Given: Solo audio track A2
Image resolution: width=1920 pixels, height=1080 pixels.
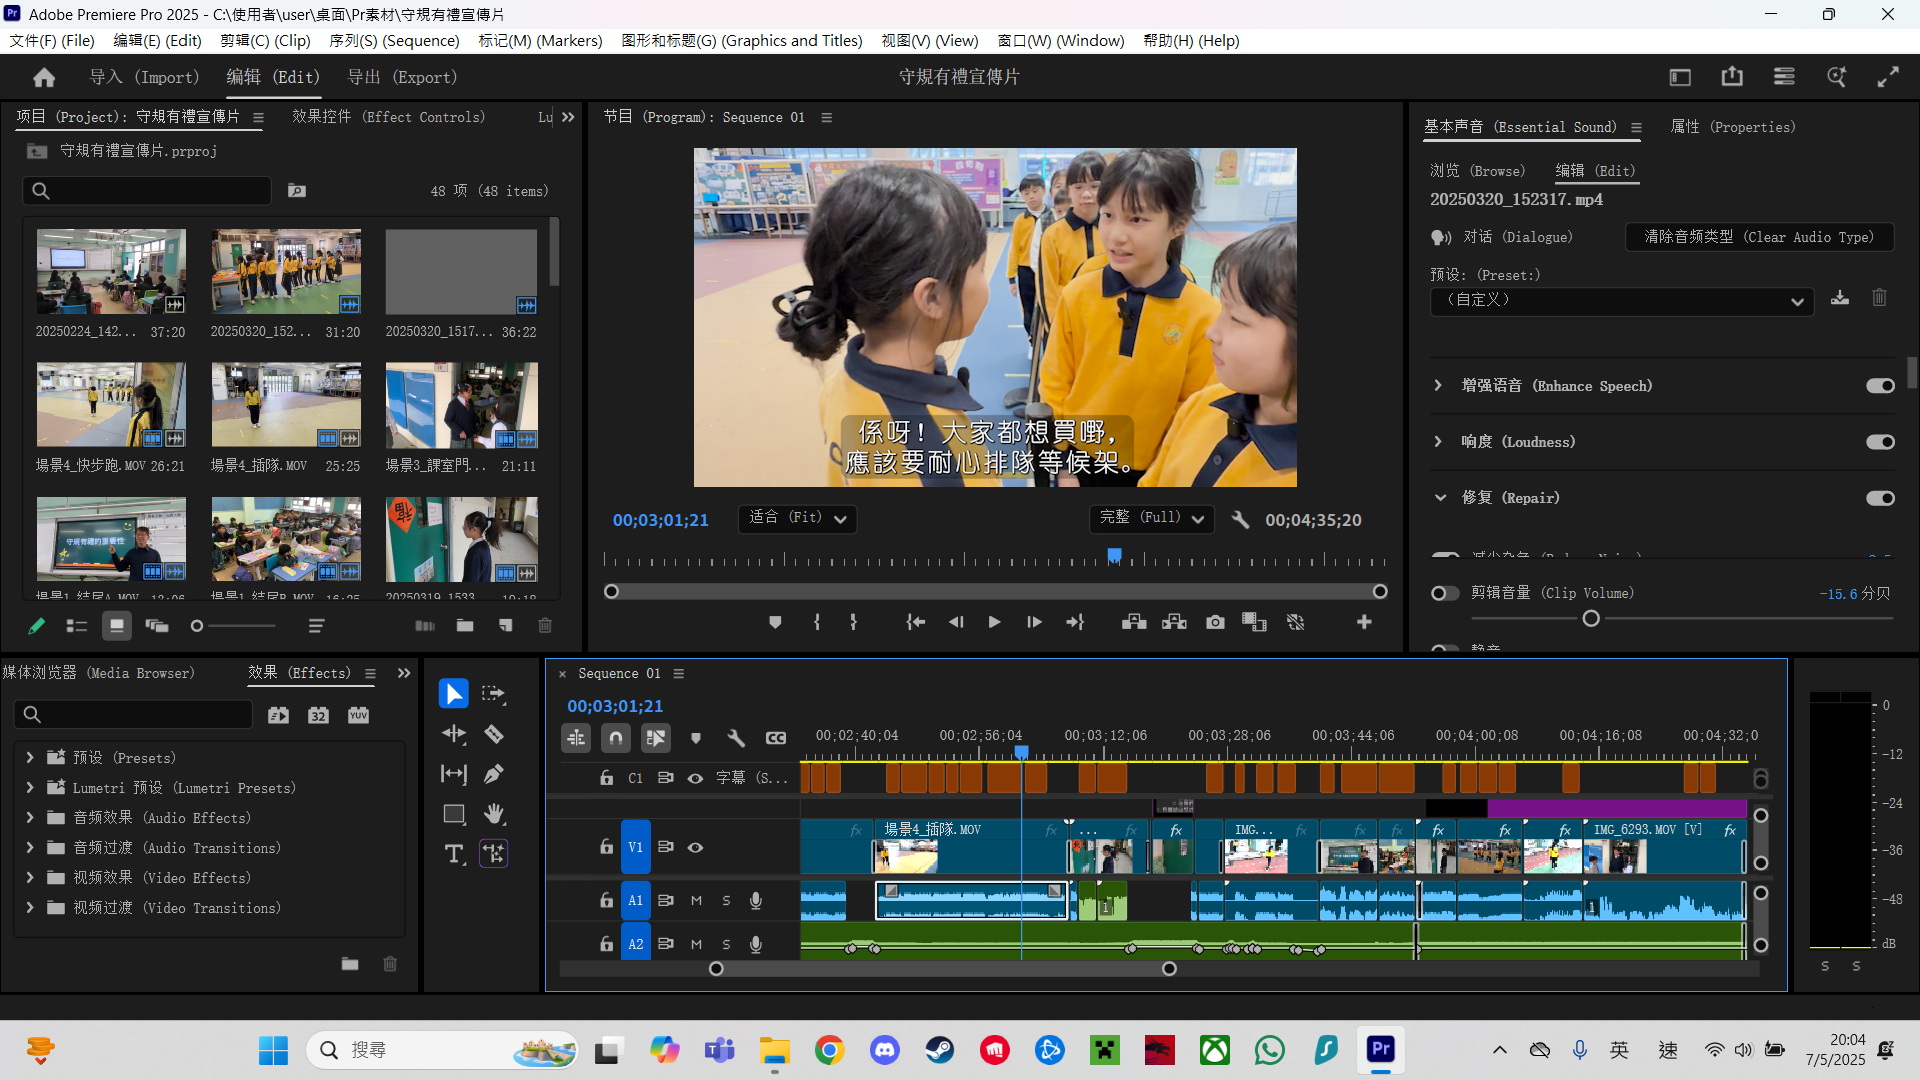Looking at the screenshot, I should click(x=726, y=944).
